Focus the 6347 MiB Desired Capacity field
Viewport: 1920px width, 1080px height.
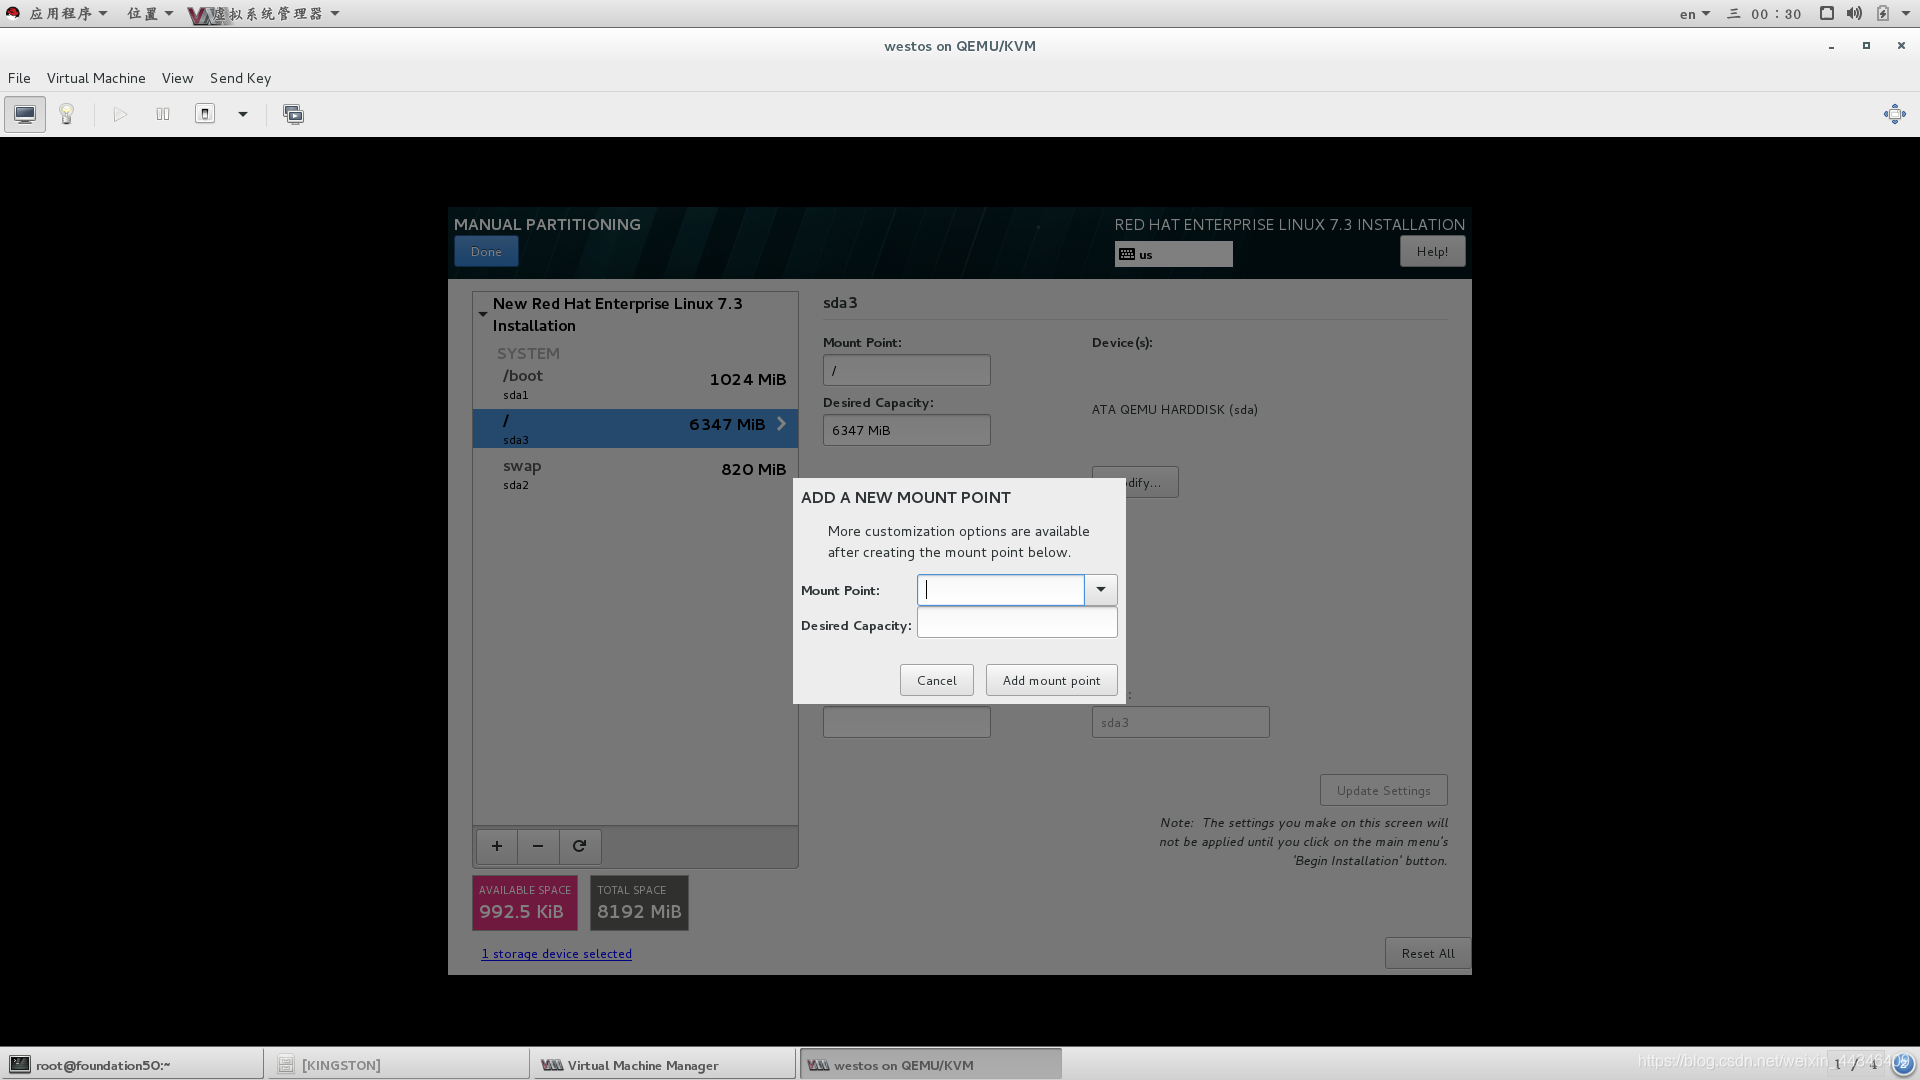click(x=906, y=430)
